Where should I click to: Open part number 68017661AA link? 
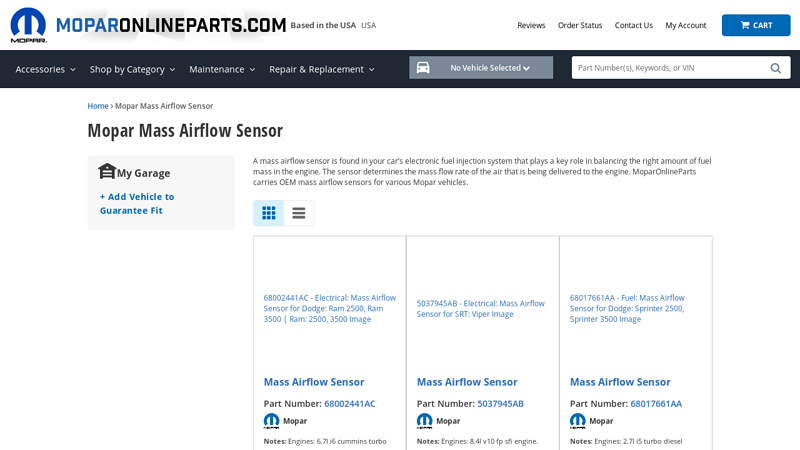(655, 404)
